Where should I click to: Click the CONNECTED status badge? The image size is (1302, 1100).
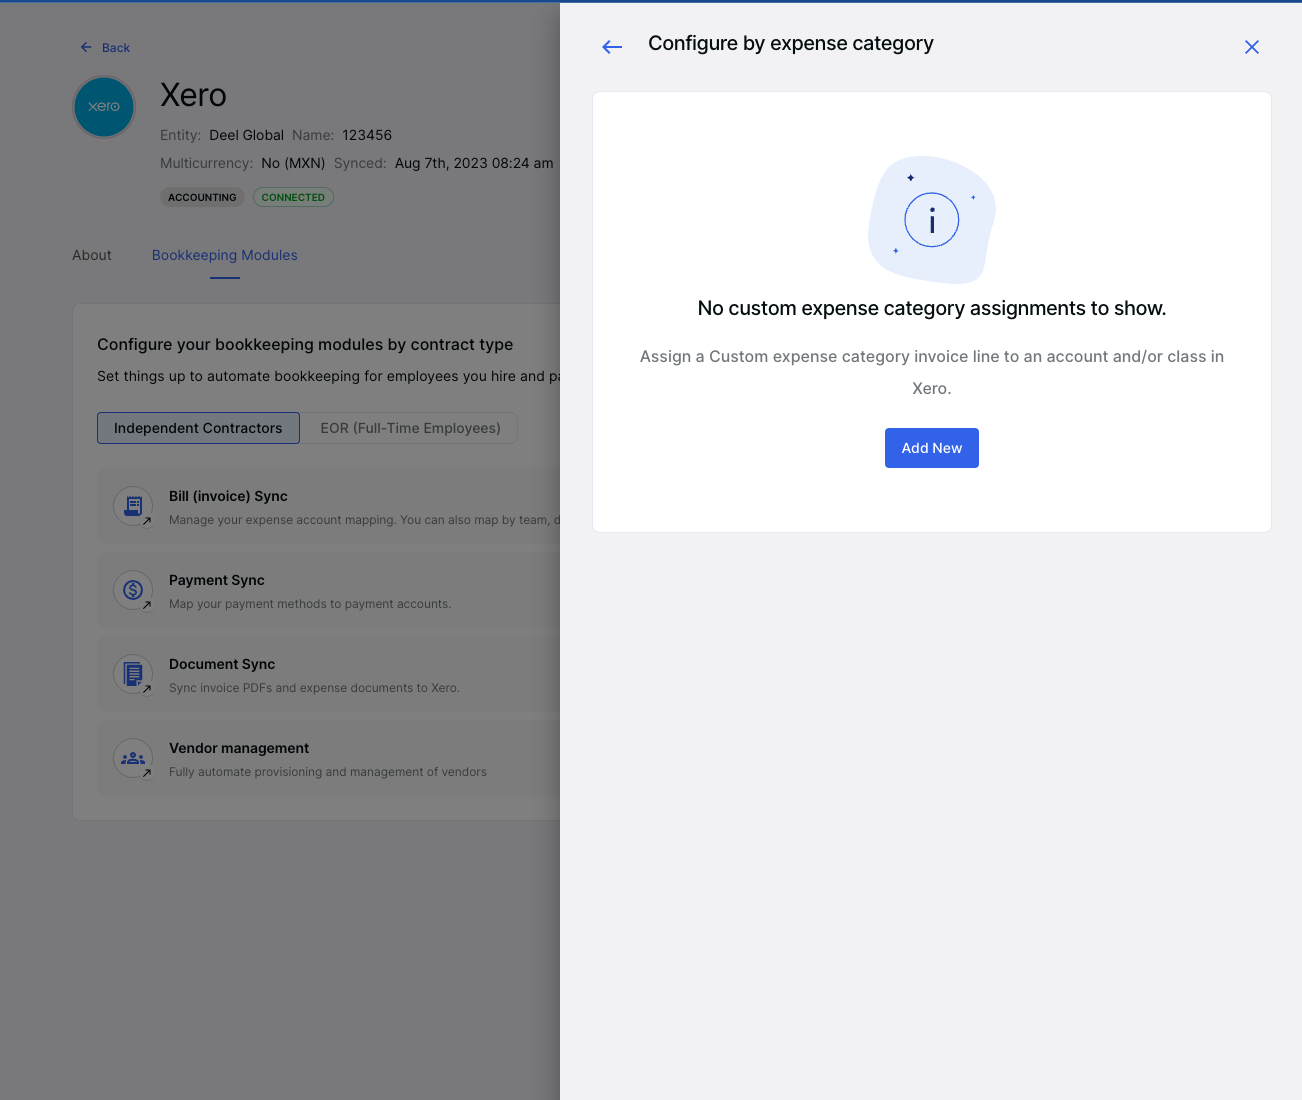[293, 197]
